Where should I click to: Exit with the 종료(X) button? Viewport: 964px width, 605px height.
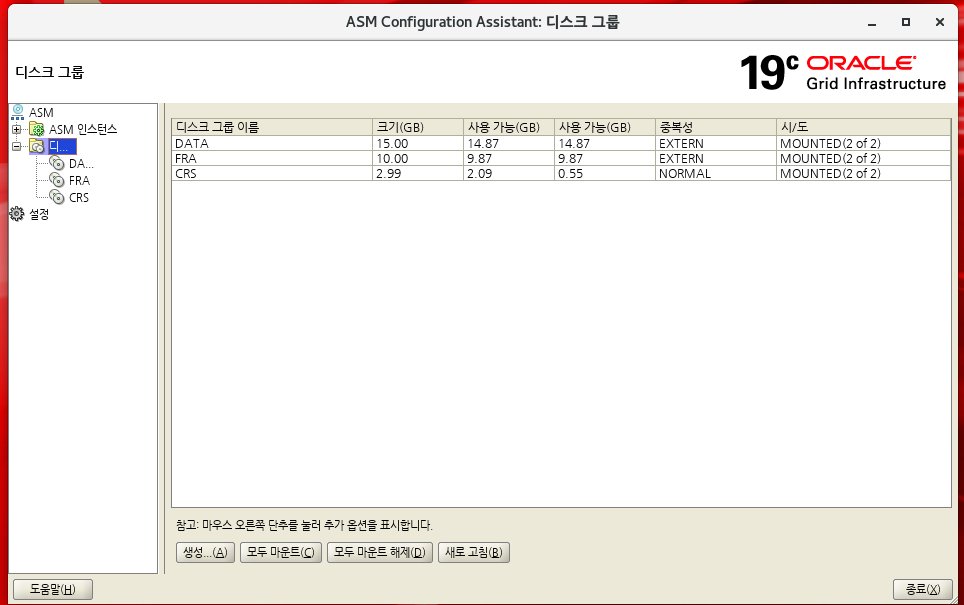click(x=923, y=589)
